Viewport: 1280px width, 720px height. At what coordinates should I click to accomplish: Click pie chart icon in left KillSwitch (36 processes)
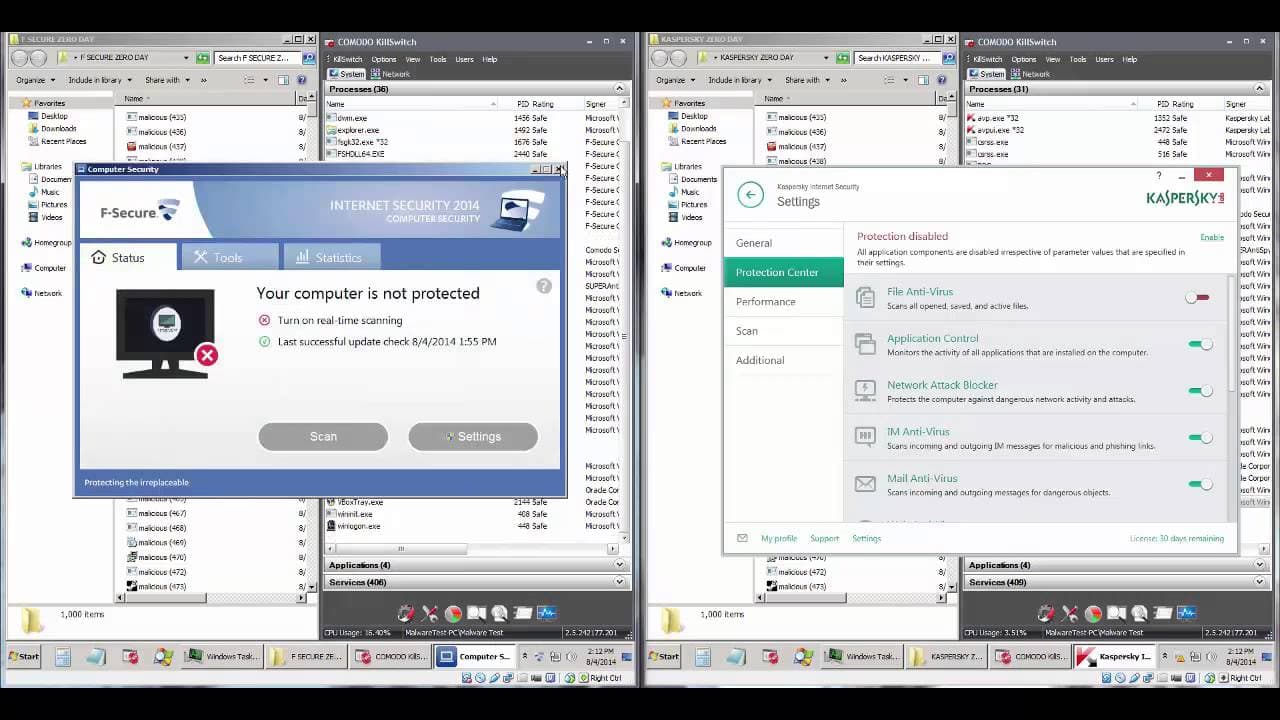(453, 613)
